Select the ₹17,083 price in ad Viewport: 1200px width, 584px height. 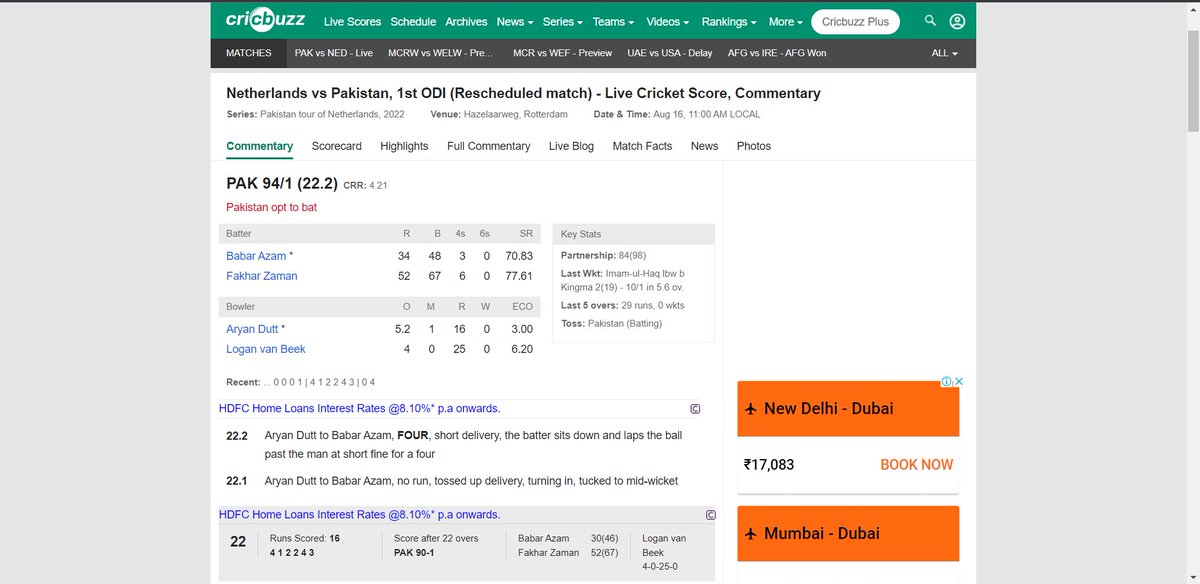point(769,465)
